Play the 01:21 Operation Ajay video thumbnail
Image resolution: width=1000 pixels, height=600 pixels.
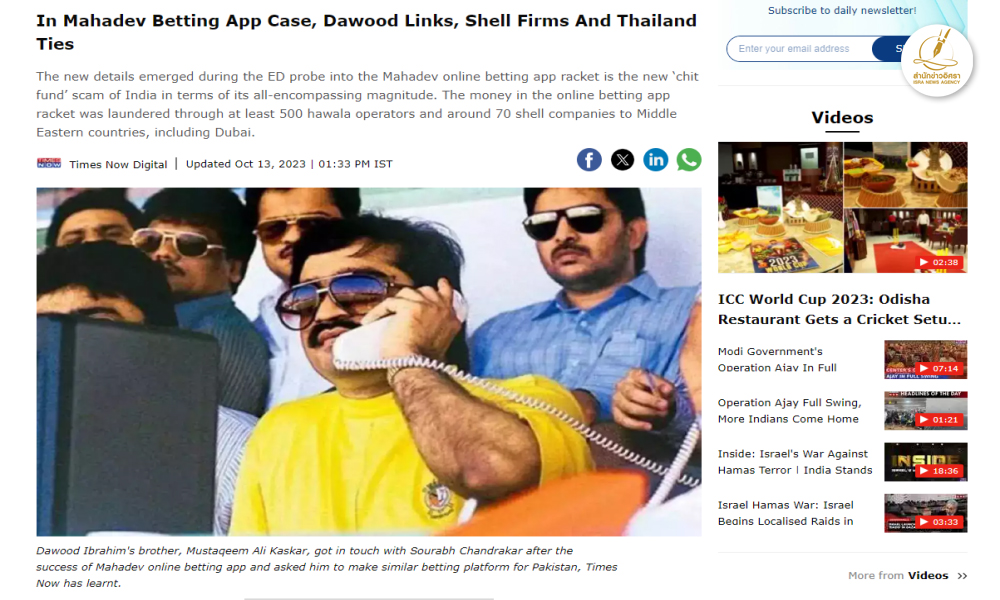pyautogui.click(x=925, y=411)
